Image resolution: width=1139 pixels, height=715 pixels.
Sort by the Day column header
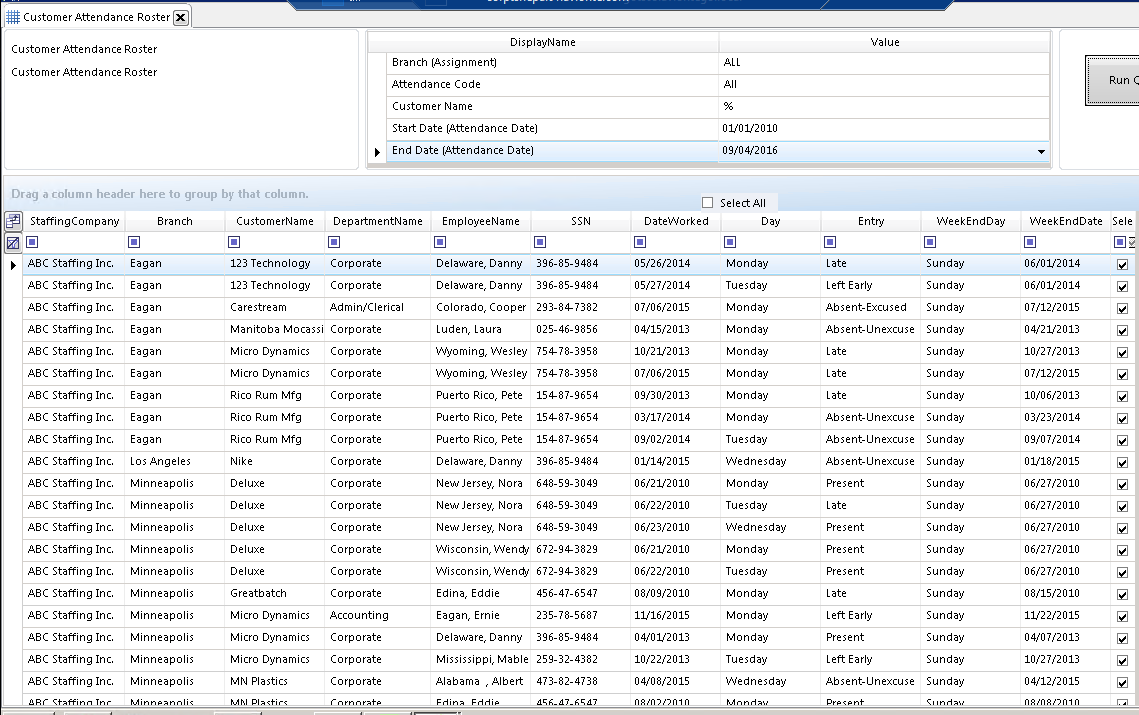coord(771,221)
